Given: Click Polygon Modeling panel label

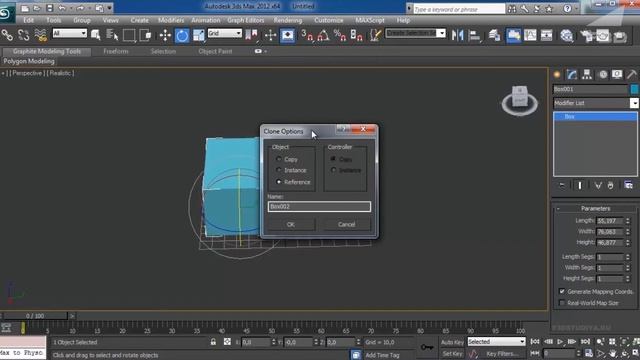Looking at the screenshot, I should (29, 61).
